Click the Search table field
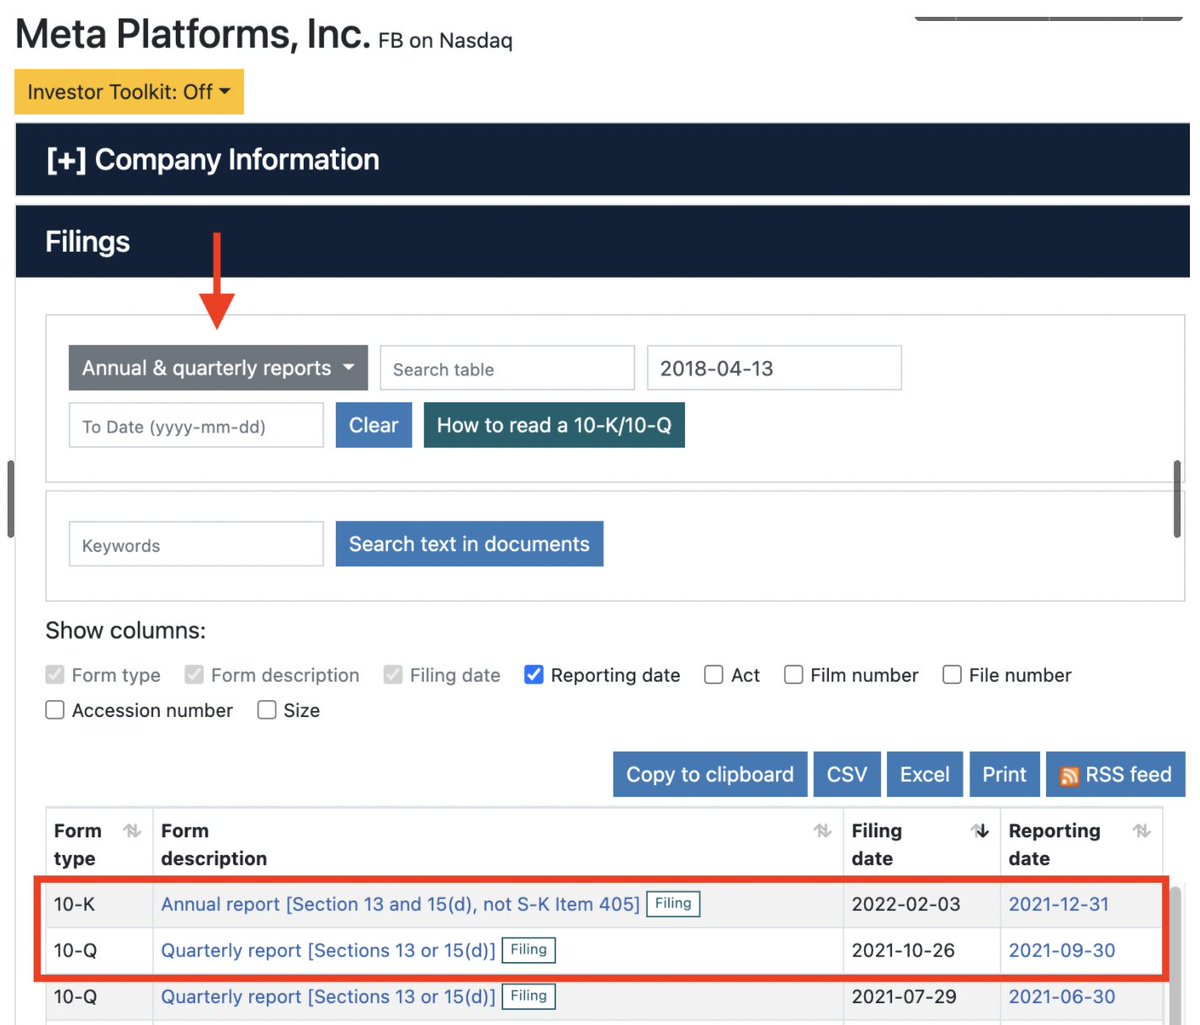Screen dimensions: 1200x1025 [507, 368]
